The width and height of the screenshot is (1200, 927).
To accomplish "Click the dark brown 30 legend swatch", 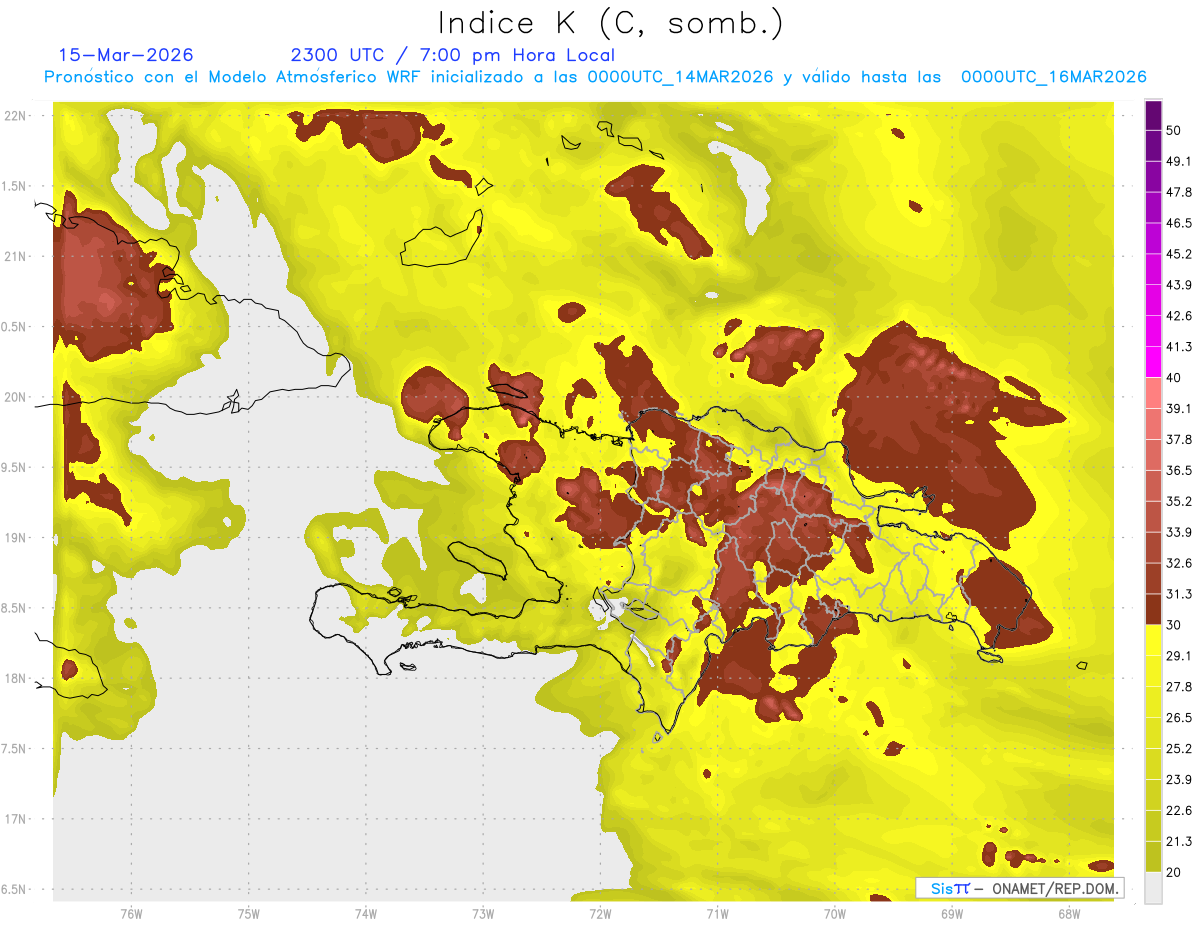I will (x=1153, y=609).
